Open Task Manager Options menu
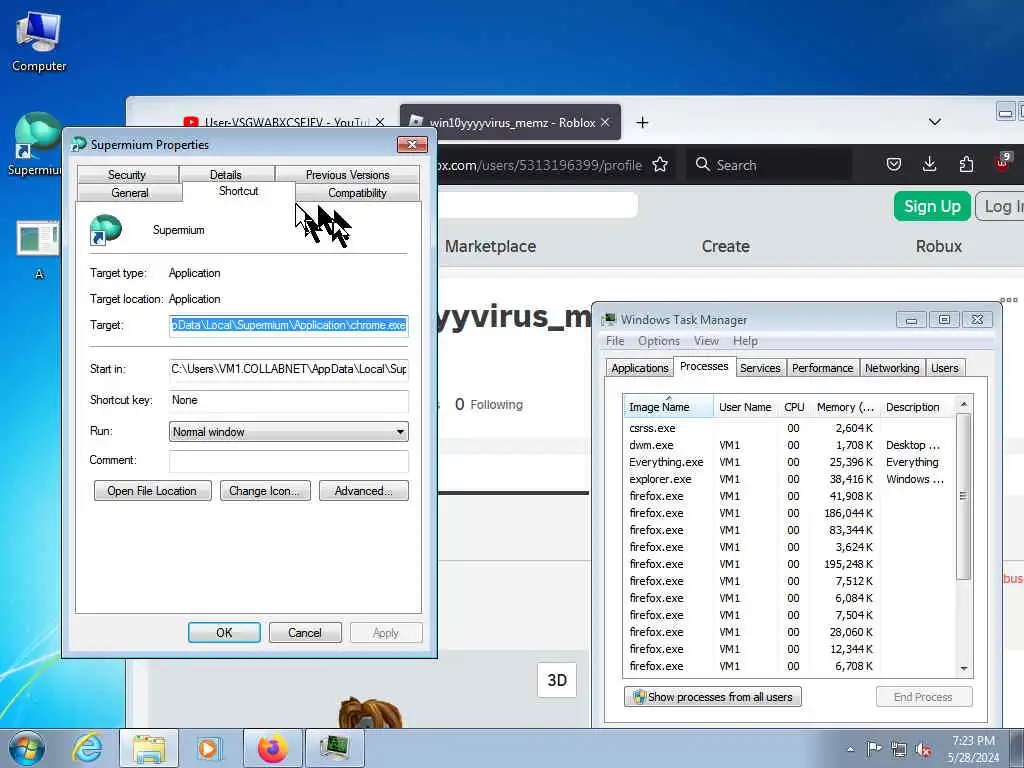 click(x=659, y=341)
